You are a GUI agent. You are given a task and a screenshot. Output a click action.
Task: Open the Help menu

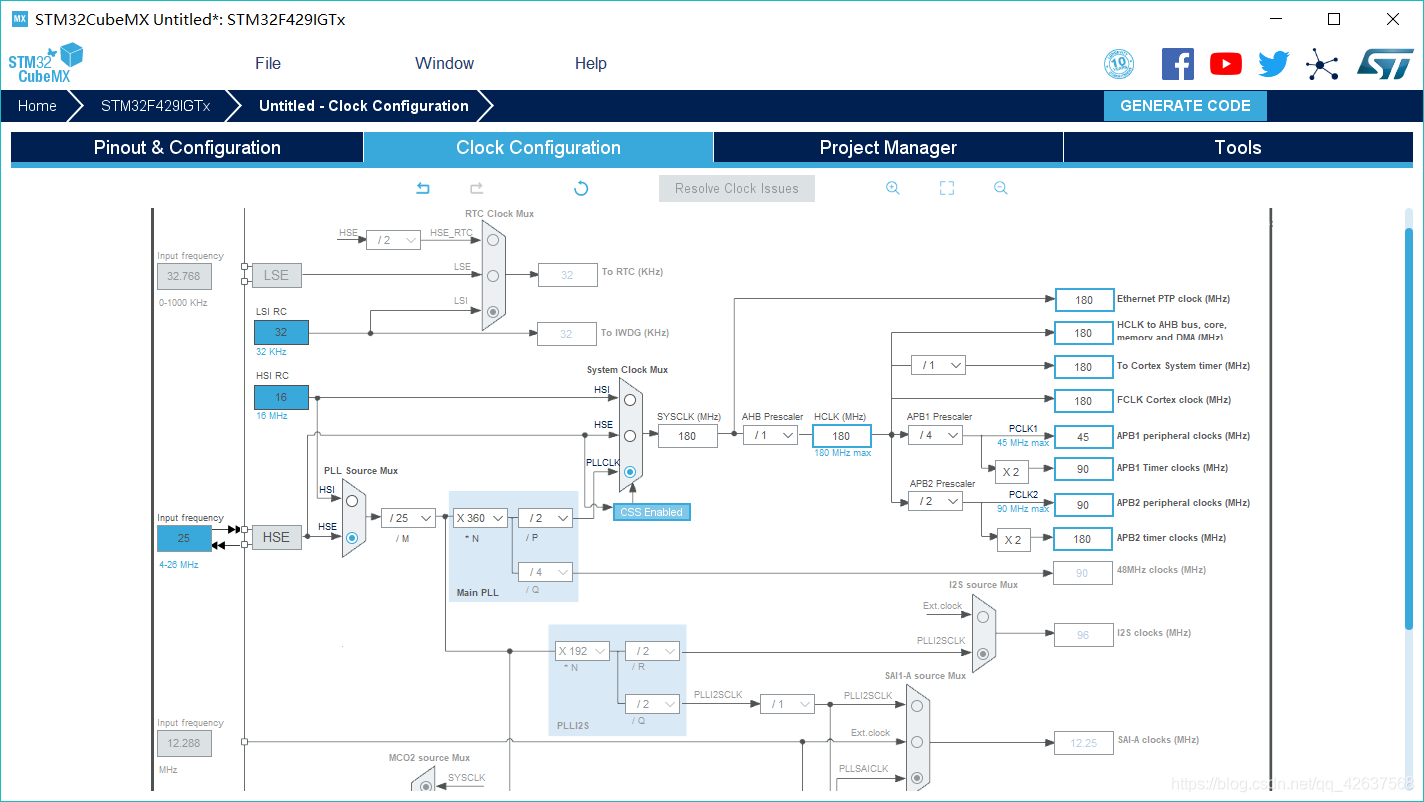click(x=591, y=63)
